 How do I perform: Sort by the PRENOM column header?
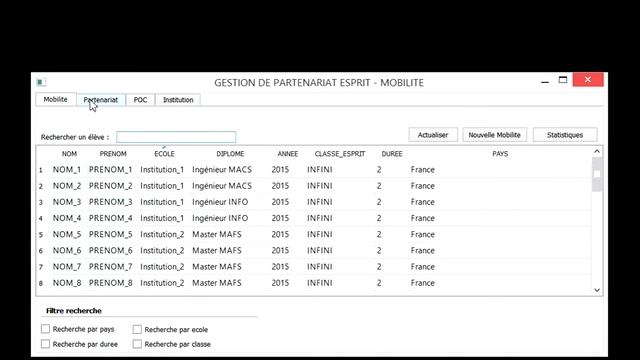pyautogui.click(x=113, y=154)
